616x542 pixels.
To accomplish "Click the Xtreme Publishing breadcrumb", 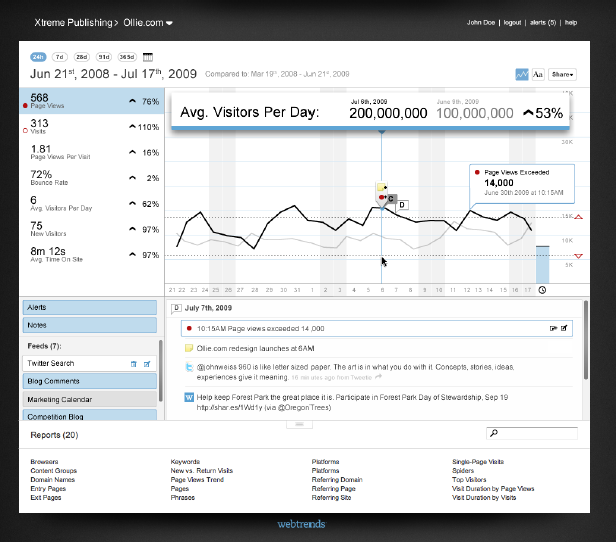I will (x=73, y=23).
